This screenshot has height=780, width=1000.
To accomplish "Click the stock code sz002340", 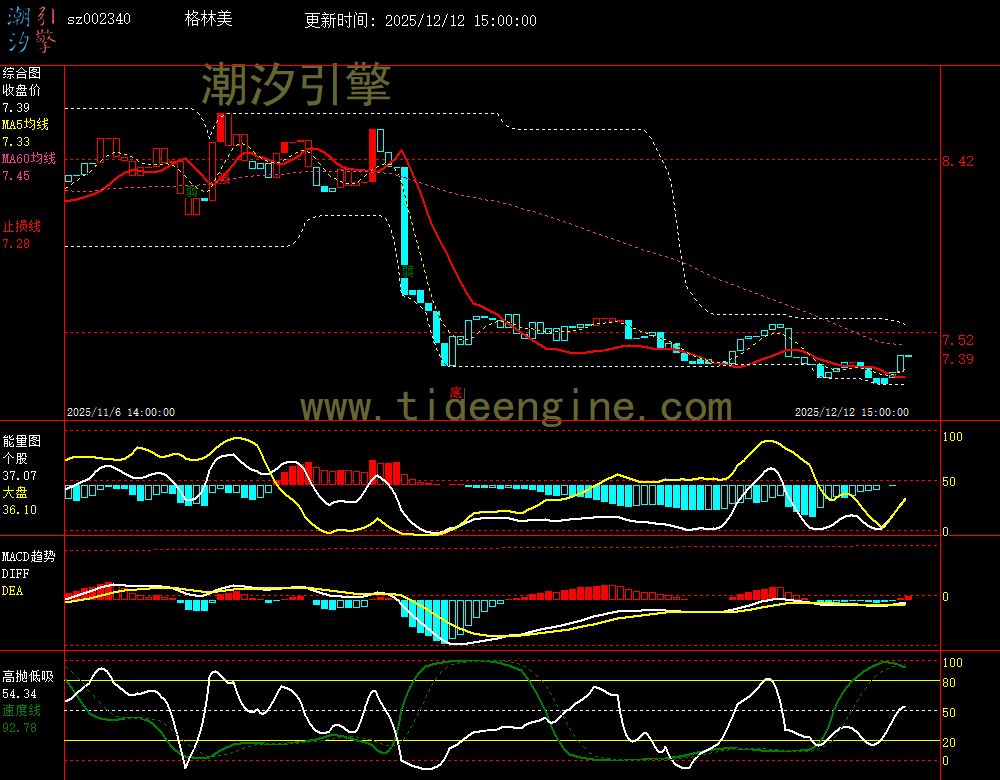I will 98,19.
